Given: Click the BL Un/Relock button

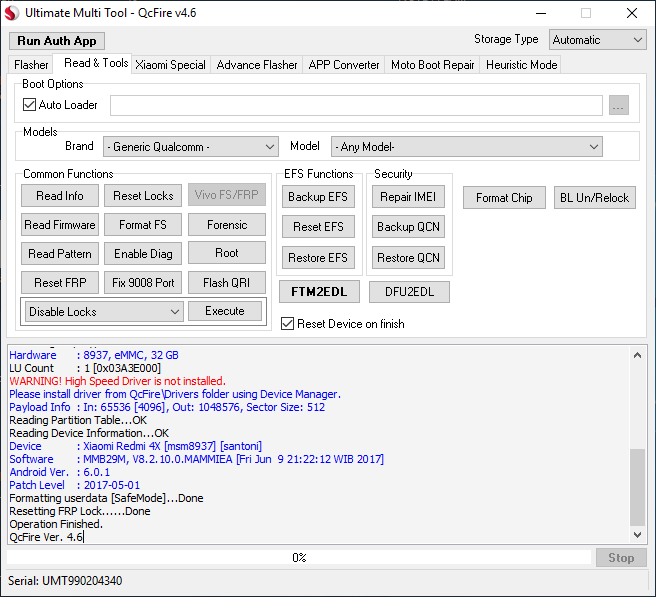Looking at the screenshot, I should pos(594,197).
